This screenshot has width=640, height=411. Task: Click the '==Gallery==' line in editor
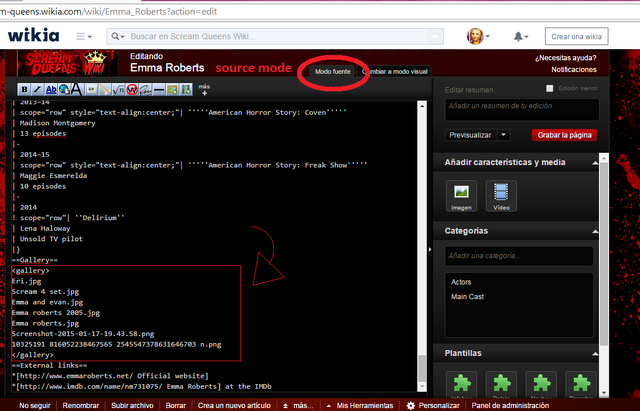tap(35, 260)
